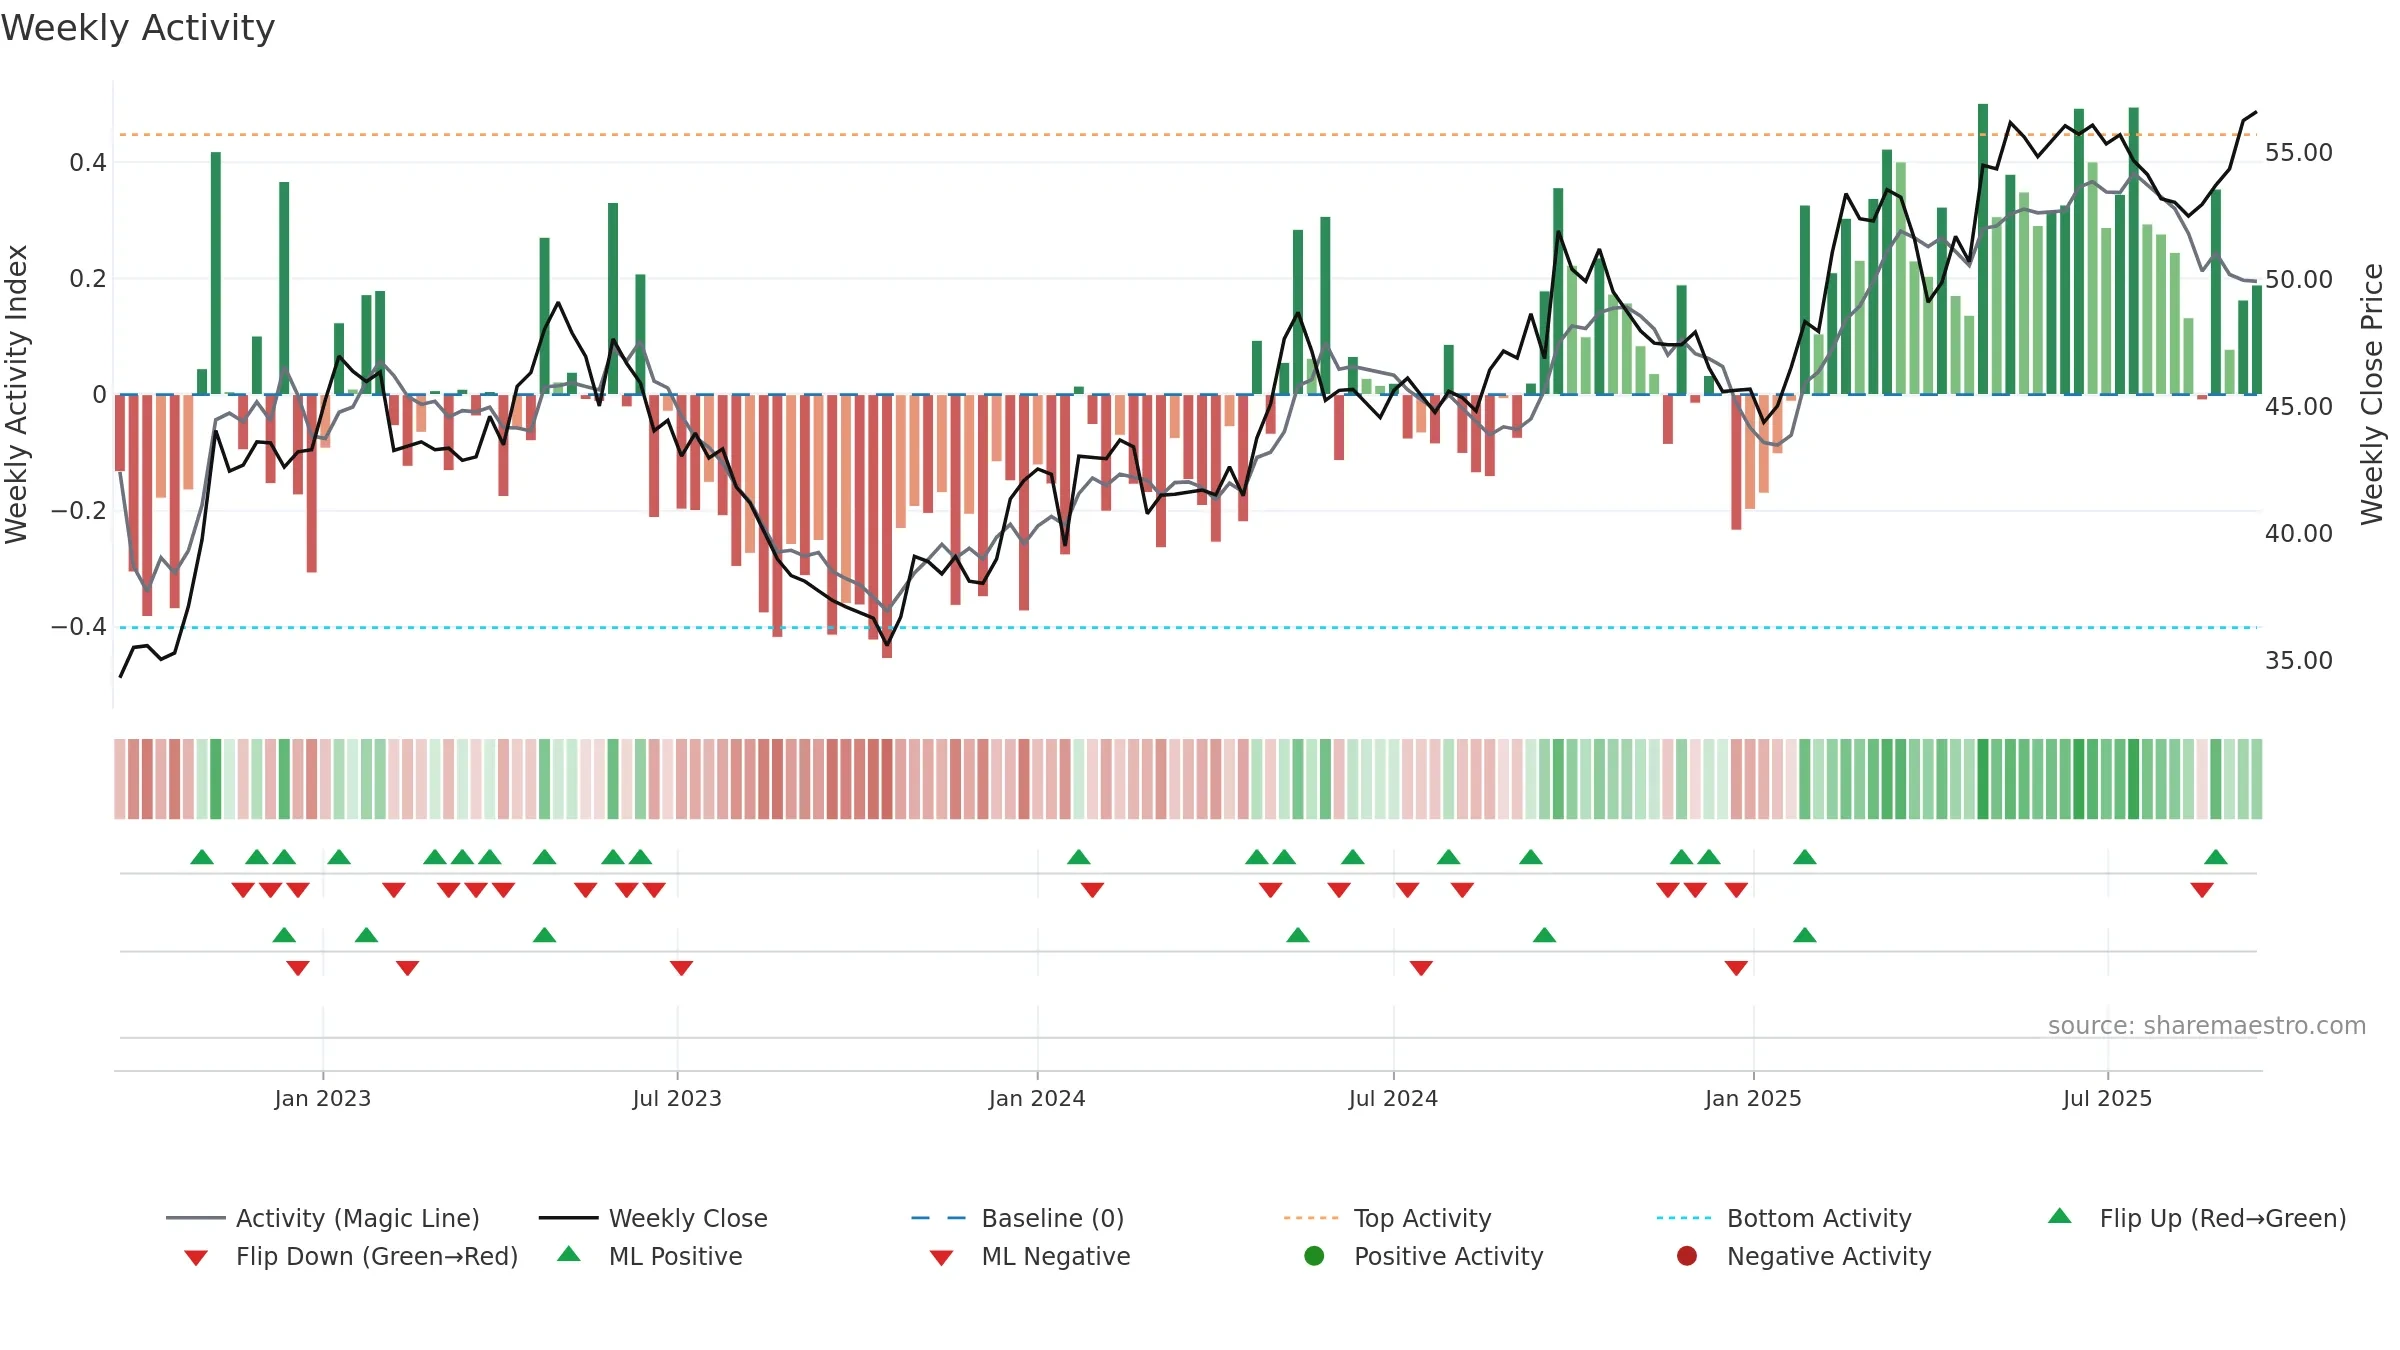2400x1350 pixels.
Task: Click the Negative Activity red circle icon
Action: pos(1687,1255)
